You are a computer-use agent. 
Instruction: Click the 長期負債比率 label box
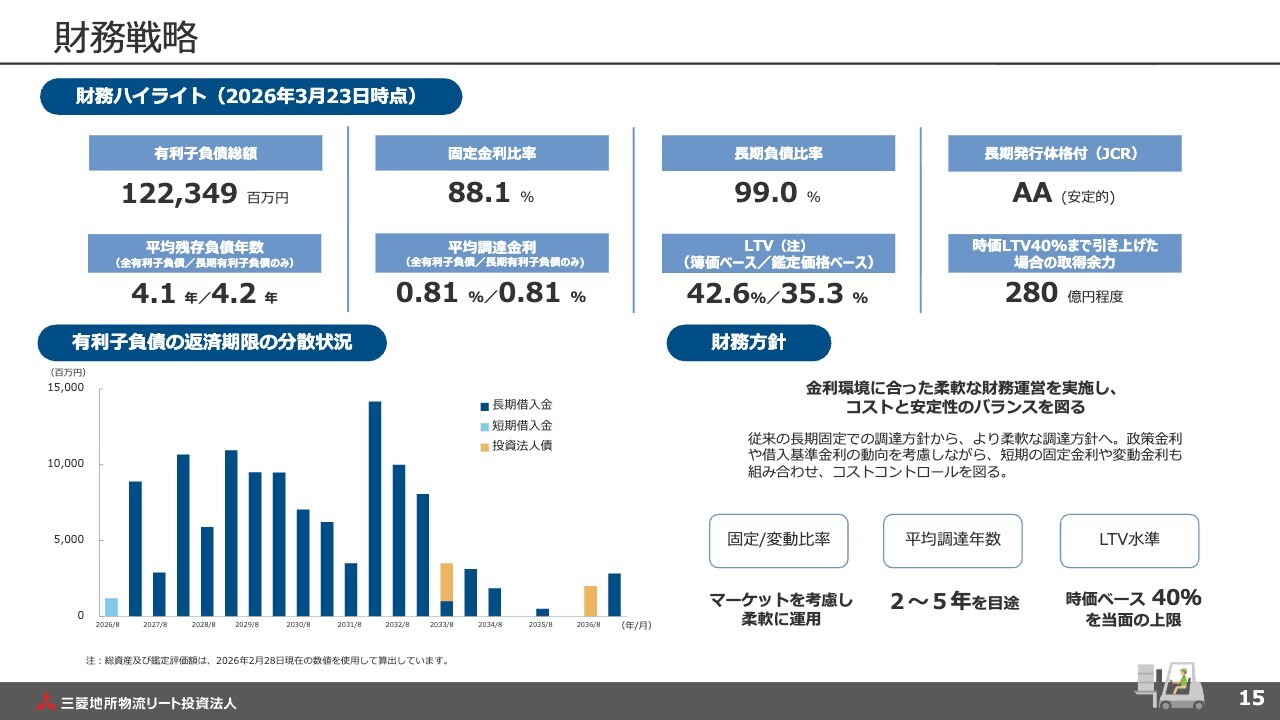pyautogui.click(x=778, y=154)
